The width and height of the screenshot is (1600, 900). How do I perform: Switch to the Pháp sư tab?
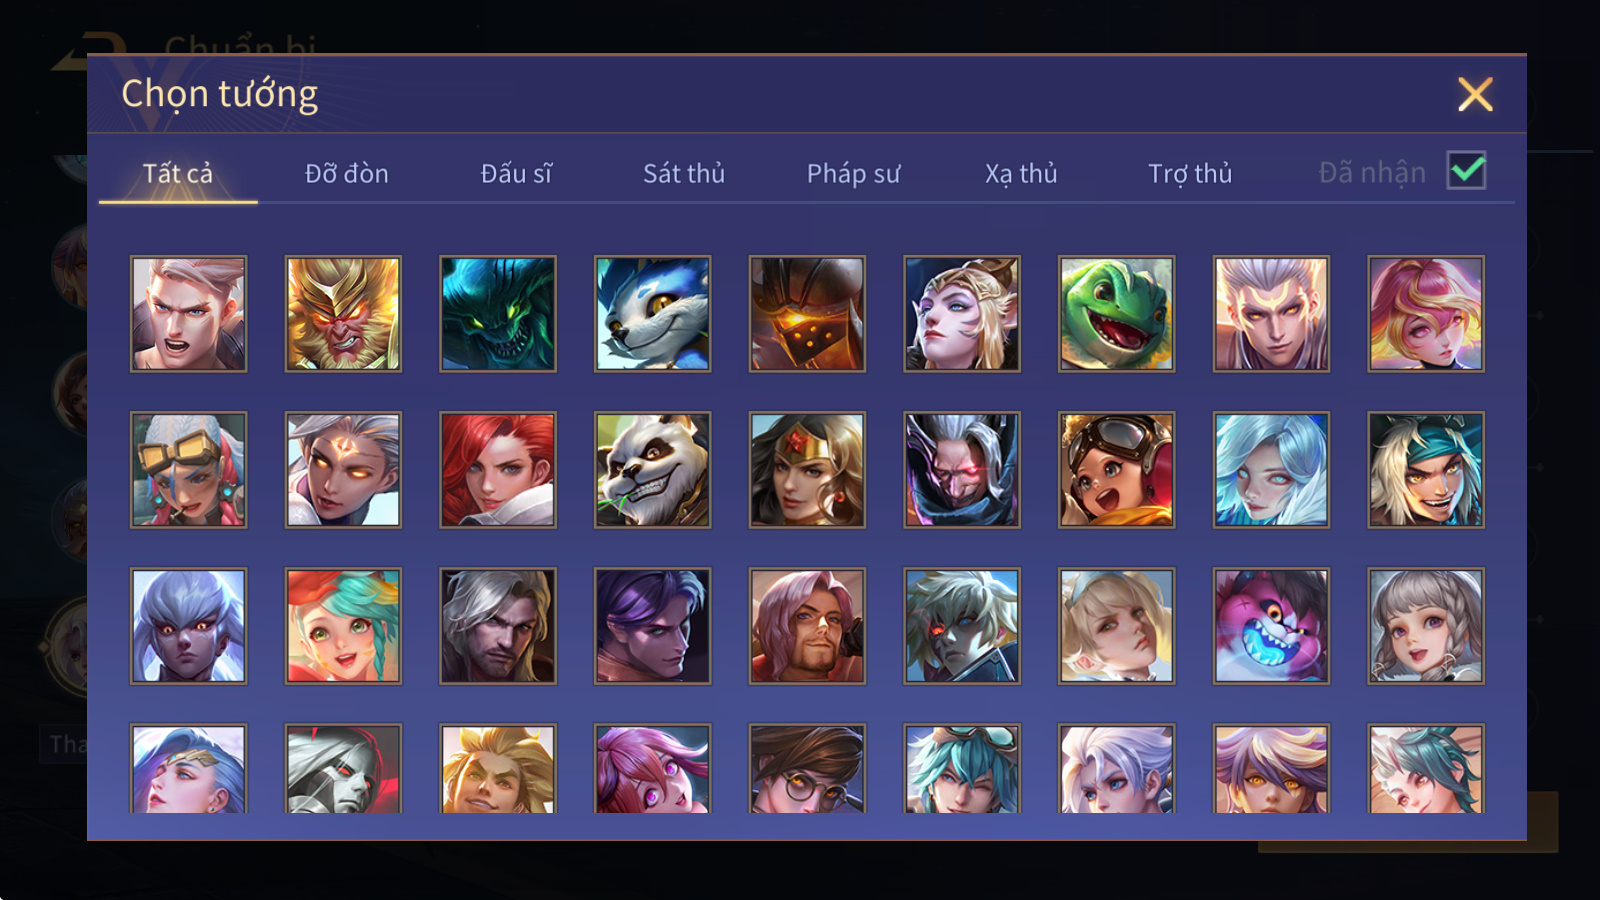pyautogui.click(x=853, y=174)
